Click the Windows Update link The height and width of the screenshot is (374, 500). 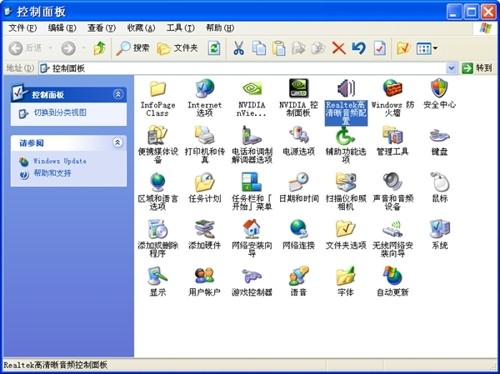pos(60,161)
